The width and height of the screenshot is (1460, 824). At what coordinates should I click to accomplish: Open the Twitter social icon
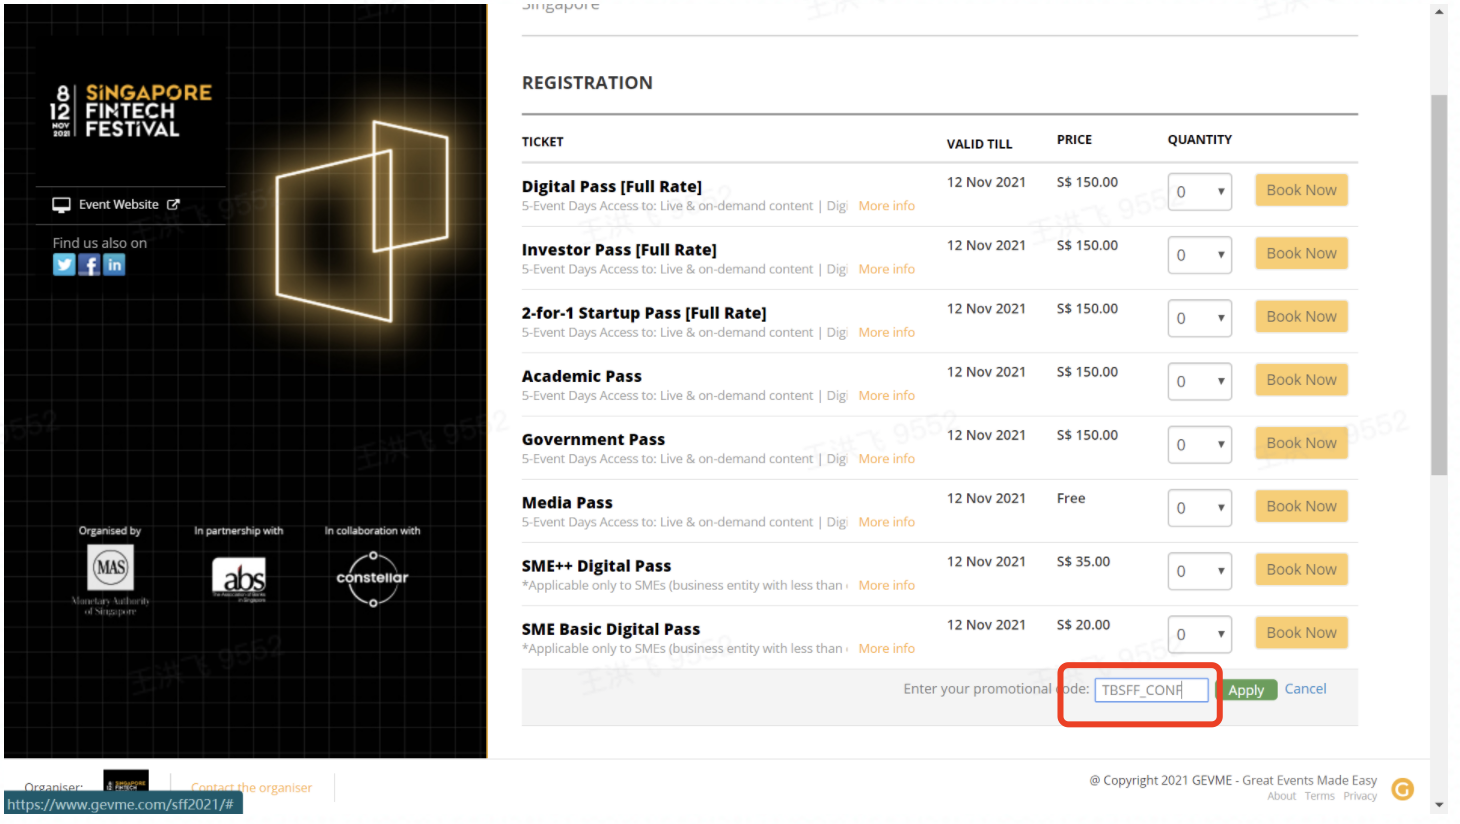64,265
